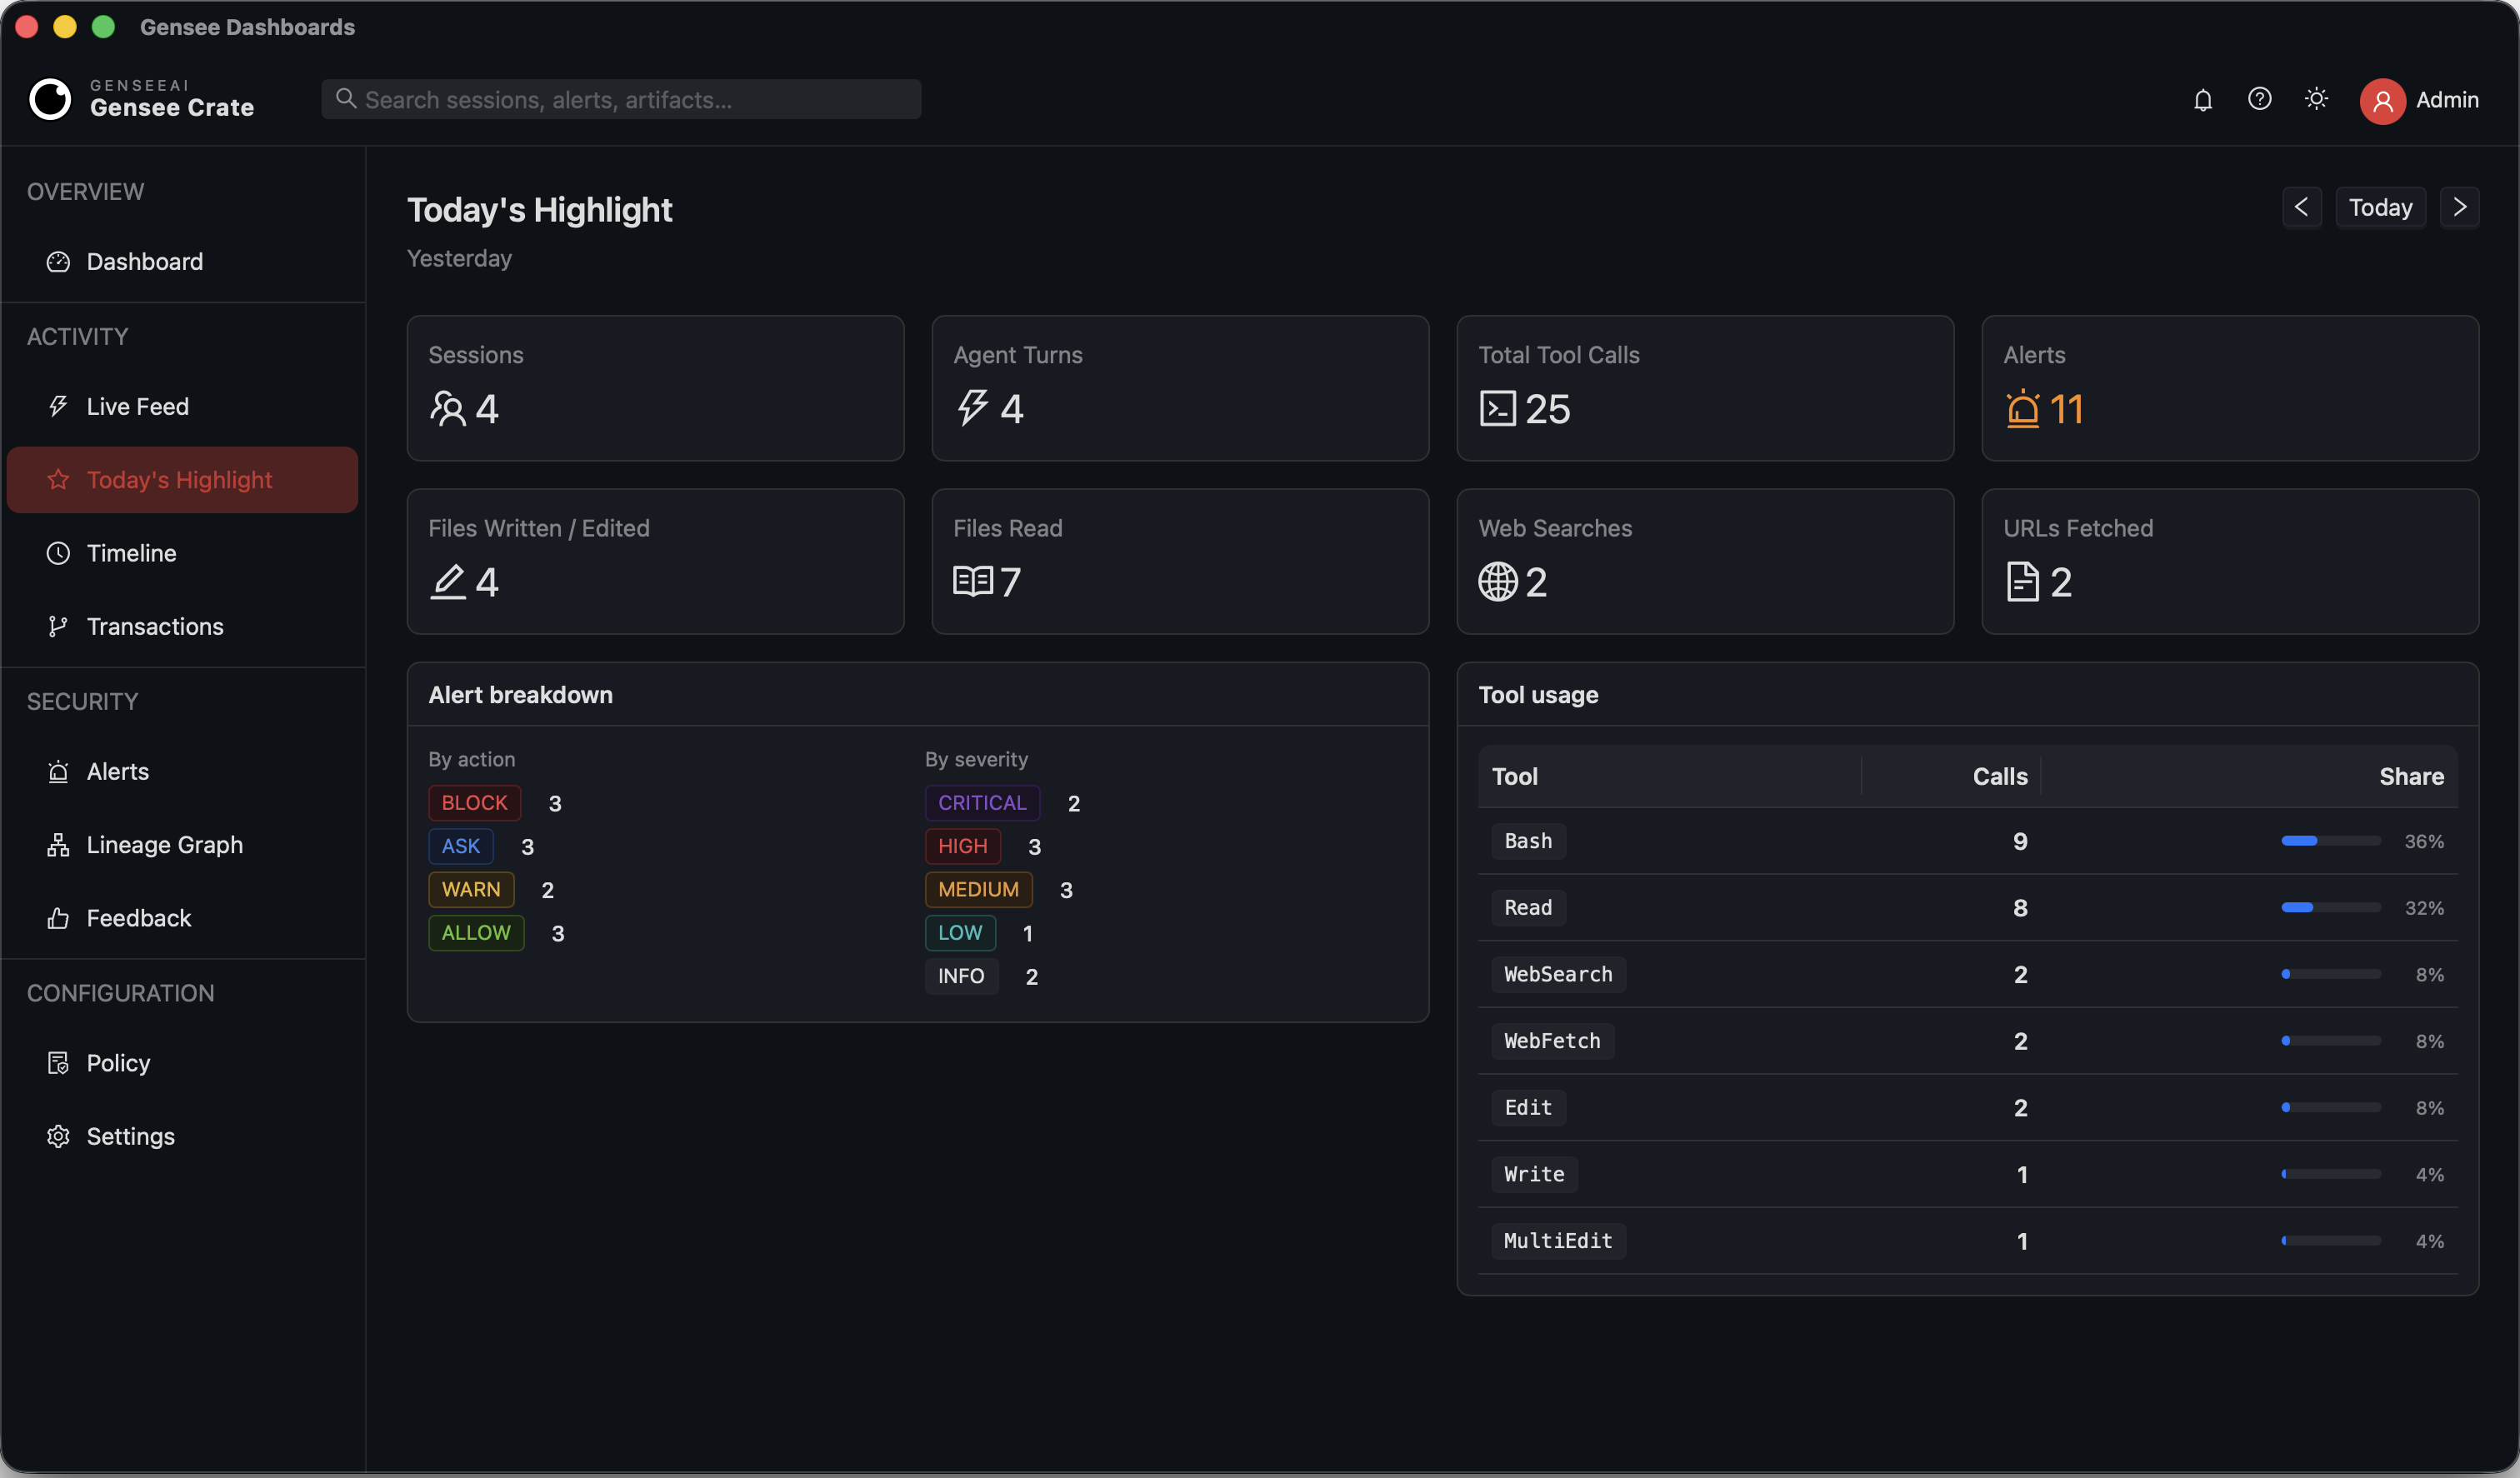2520x1478 pixels.
Task: Click the Read 32% share bar
Action: click(x=2330, y=907)
